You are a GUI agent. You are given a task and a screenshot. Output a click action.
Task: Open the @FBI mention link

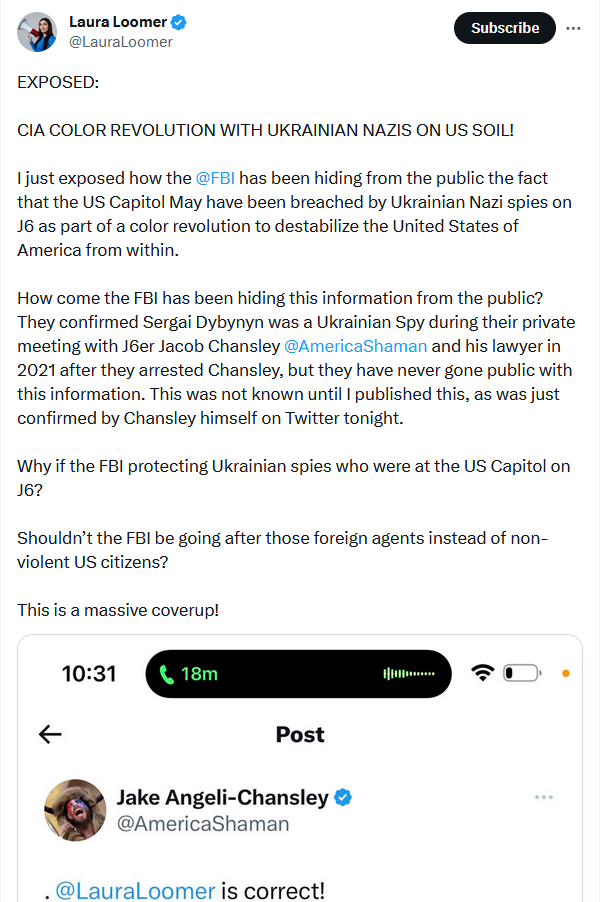(x=215, y=178)
